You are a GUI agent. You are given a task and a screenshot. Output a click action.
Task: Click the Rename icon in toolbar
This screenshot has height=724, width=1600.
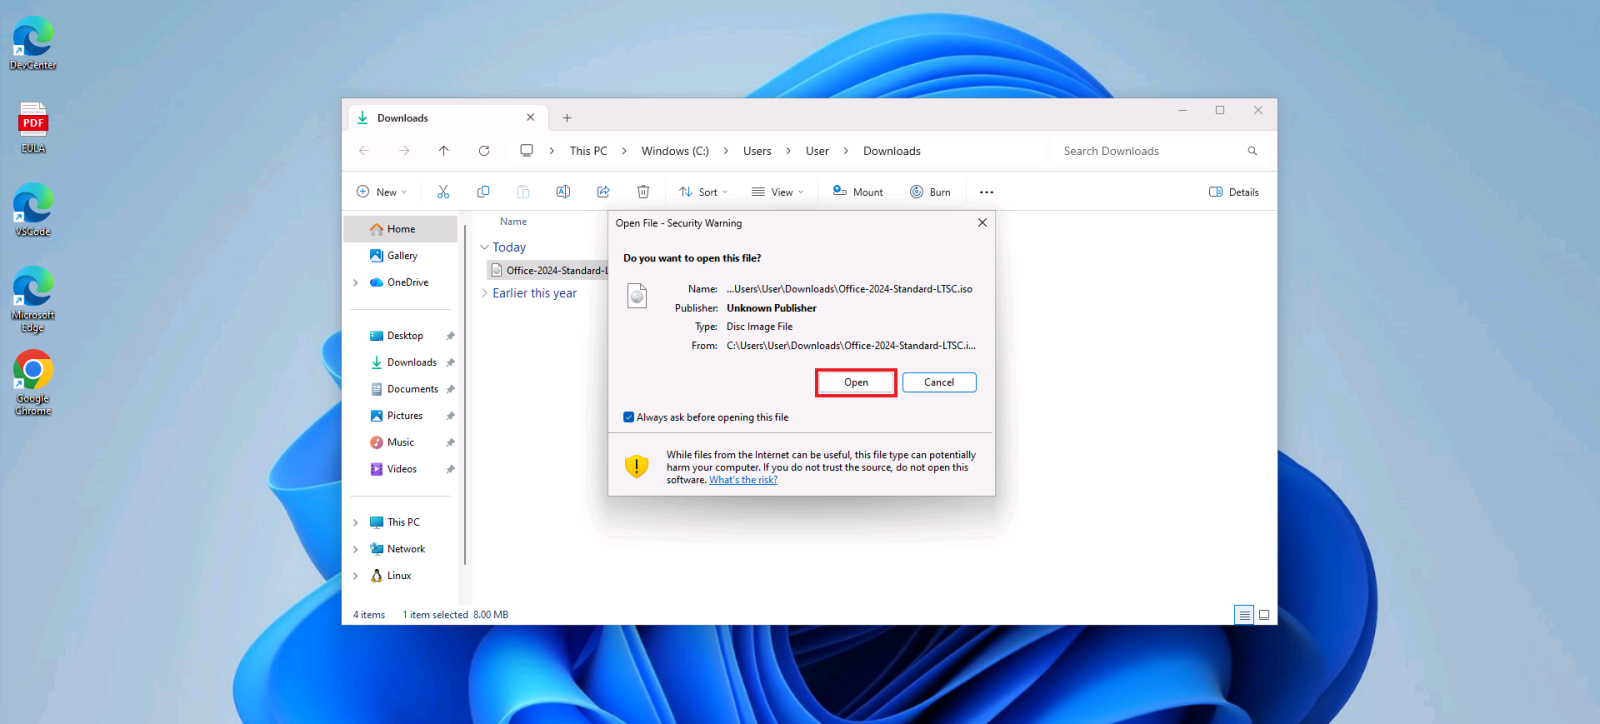point(563,192)
